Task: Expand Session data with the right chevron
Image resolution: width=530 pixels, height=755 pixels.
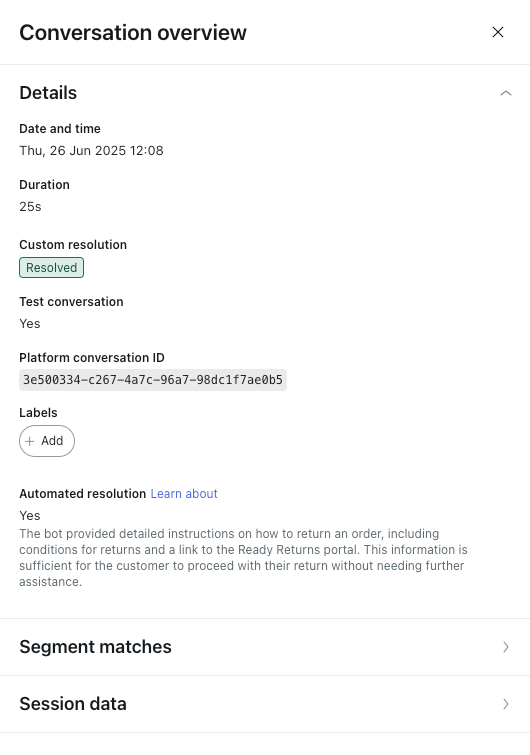Action: click(x=505, y=704)
